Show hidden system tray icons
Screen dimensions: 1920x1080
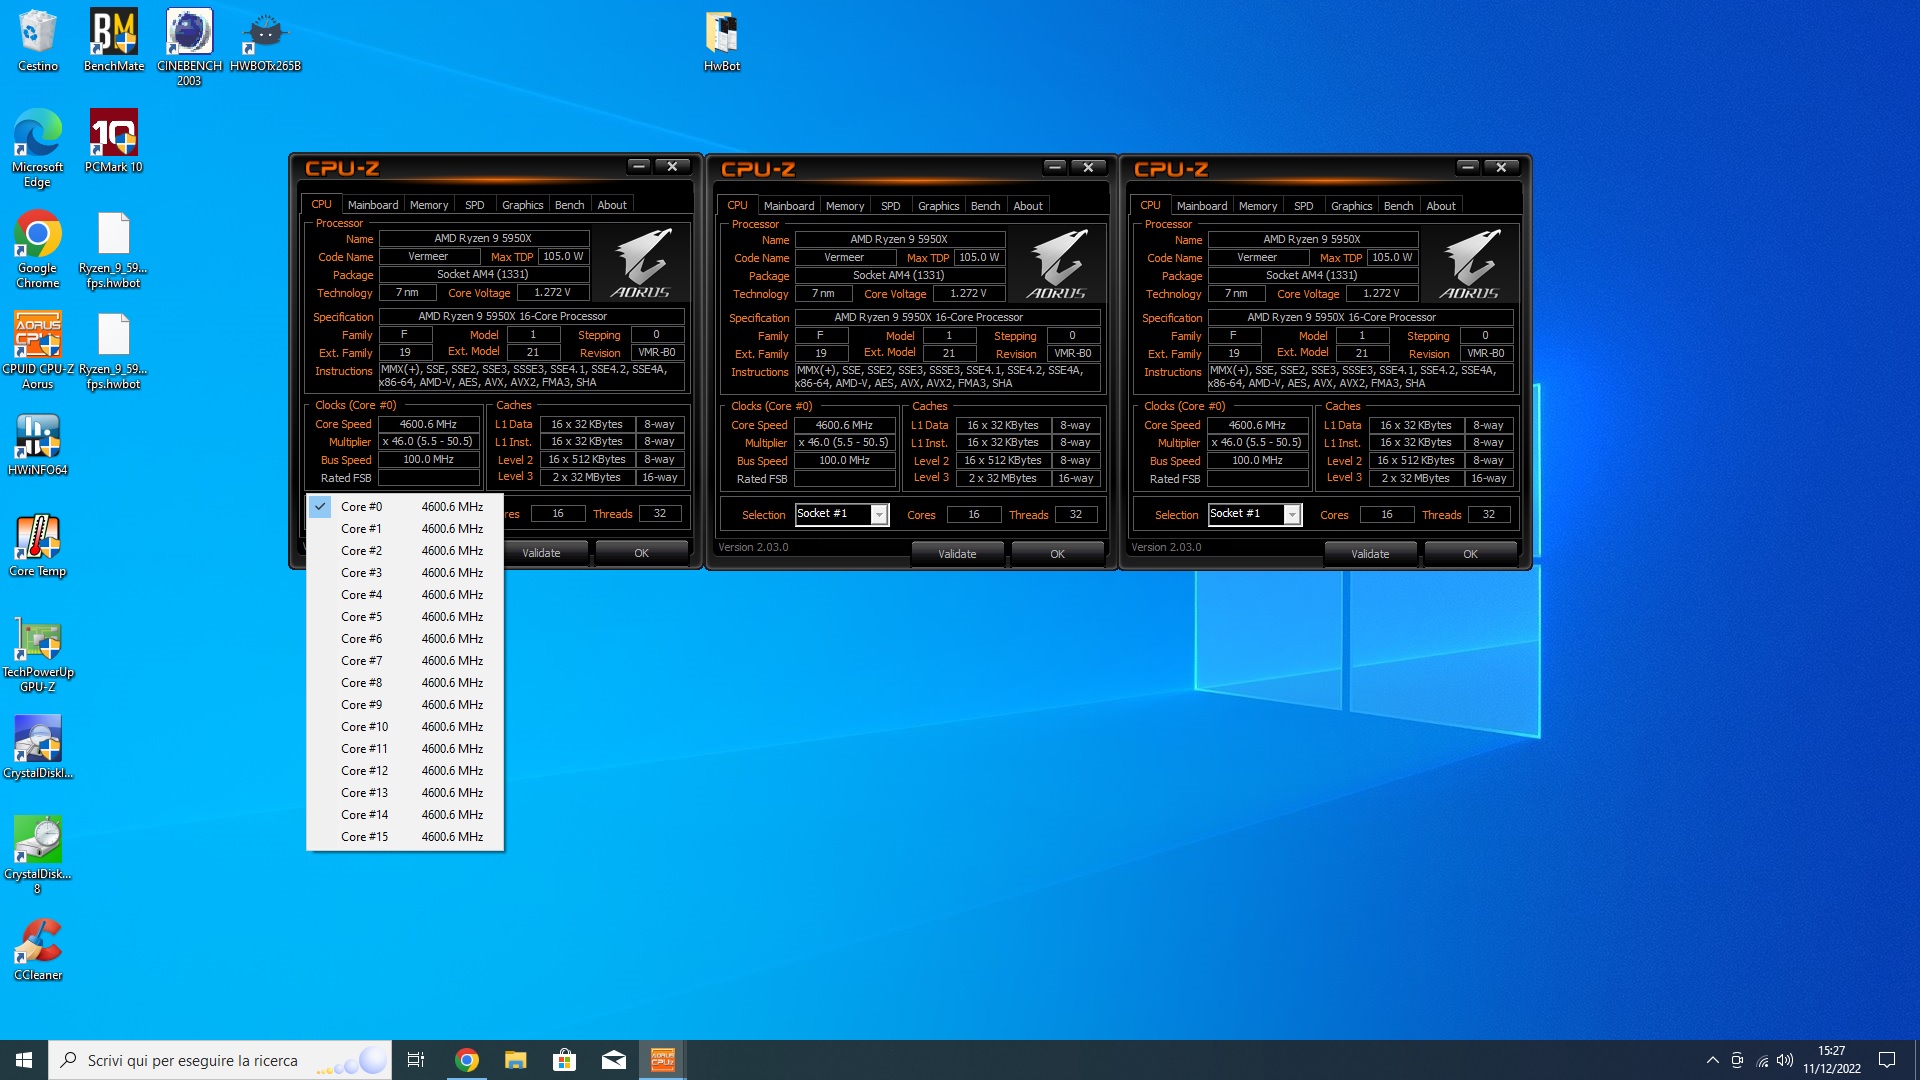click(x=1712, y=1060)
